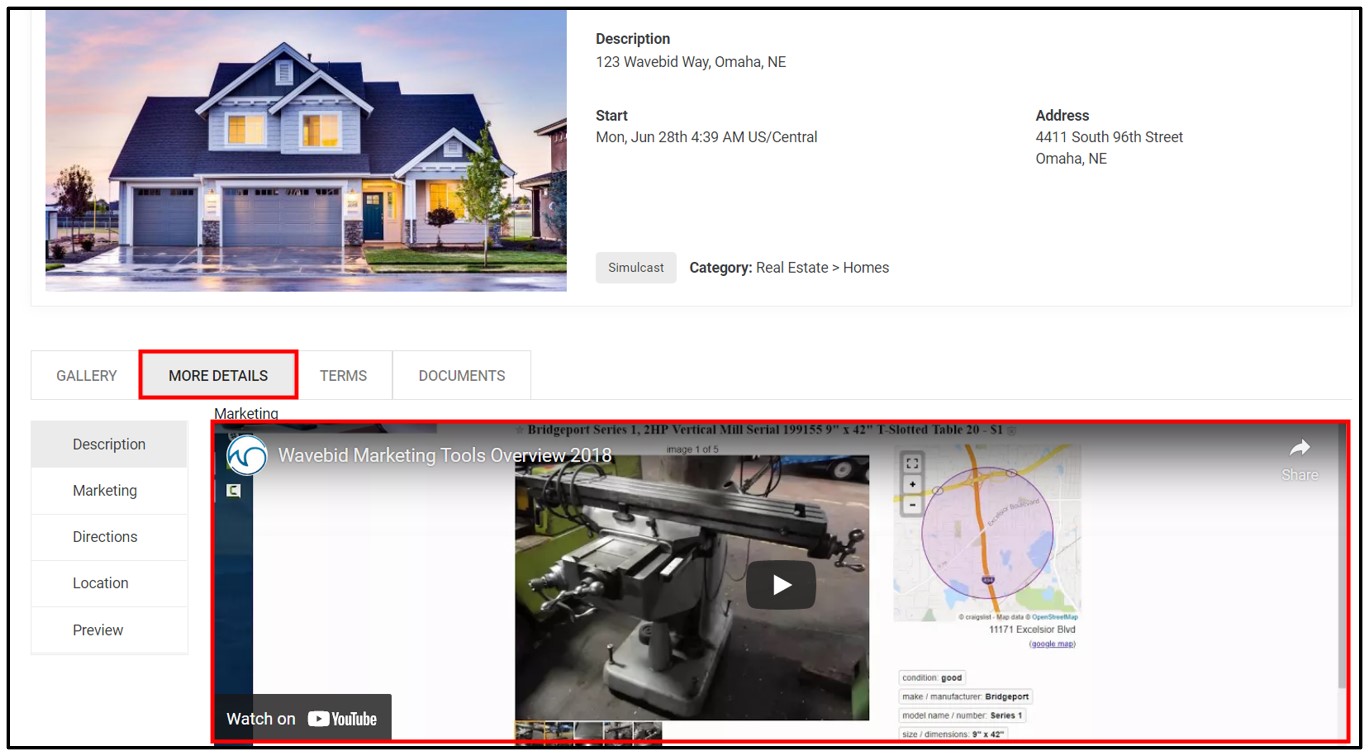The width and height of the screenshot is (1369, 755).
Task: Open video title Wavebid Marketing Tools Overview 2018
Action: coord(445,455)
